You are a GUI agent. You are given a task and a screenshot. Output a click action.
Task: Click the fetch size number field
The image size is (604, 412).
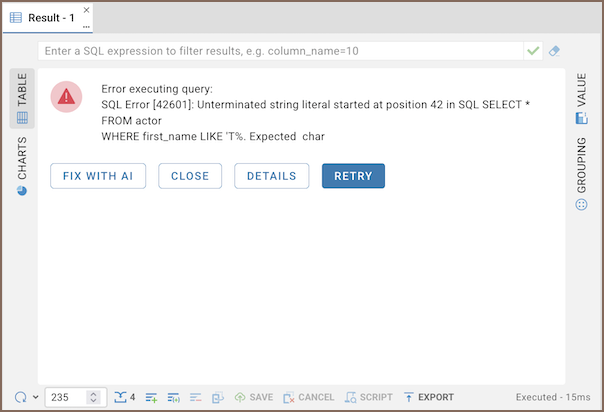[66, 397]
